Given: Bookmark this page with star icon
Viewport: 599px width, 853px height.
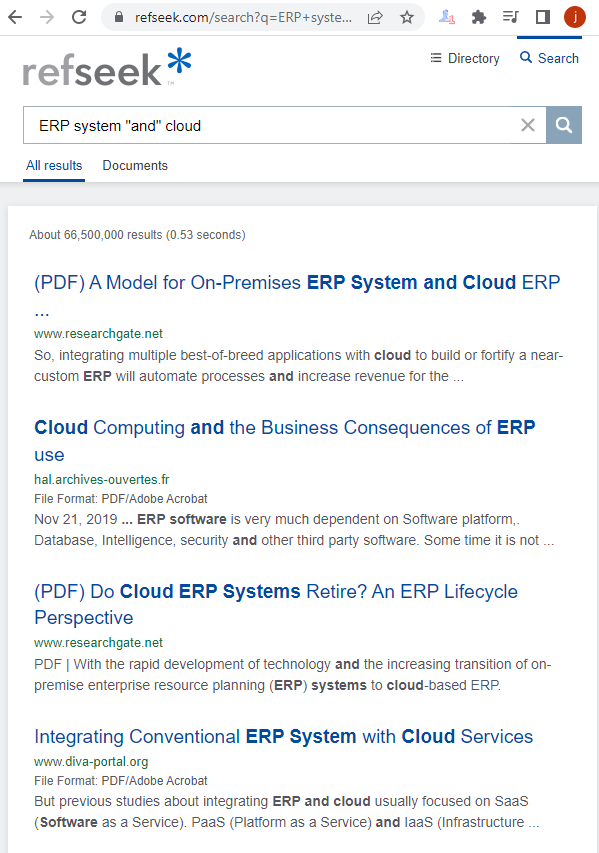Looking at the screenshot, I should pos(406,17).
